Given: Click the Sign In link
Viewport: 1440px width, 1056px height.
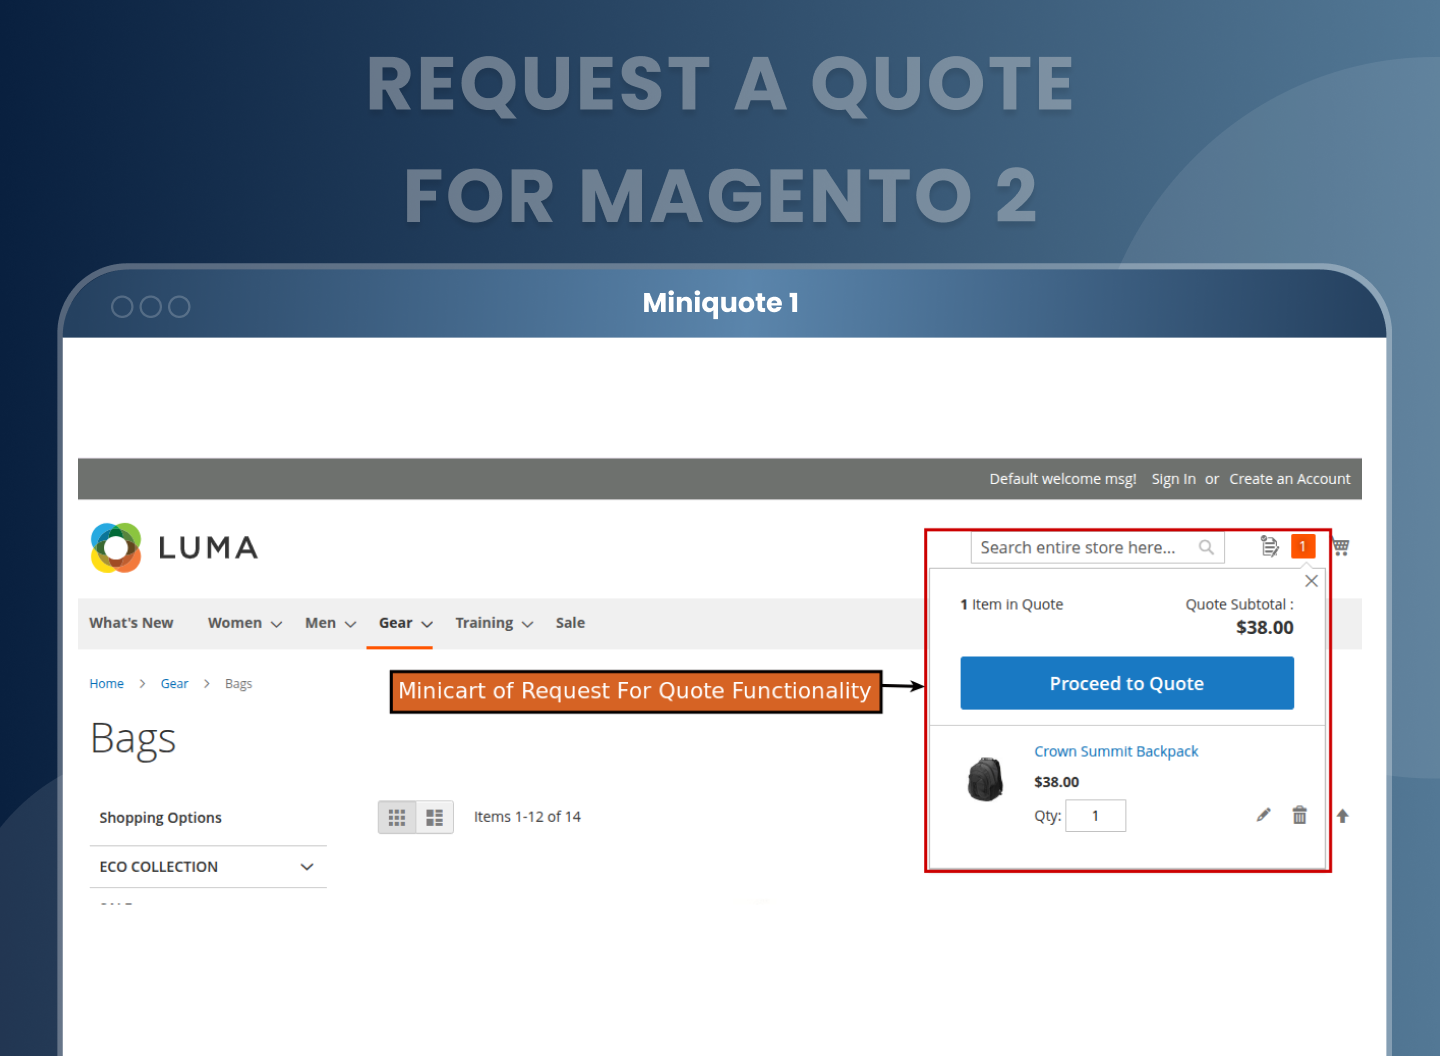Looking at the screenshot, I should [x=1173, y=479].
